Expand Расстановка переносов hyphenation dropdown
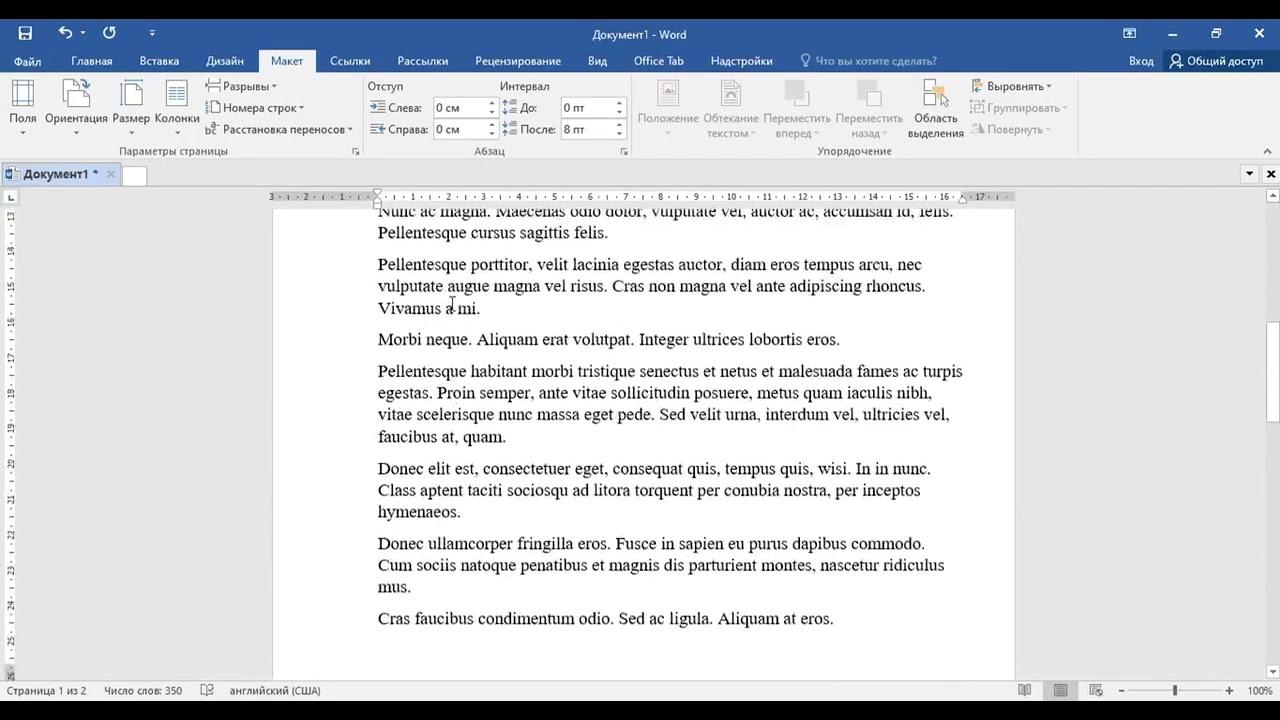This screenshot has width=1280, height=720. tap(279, 129)
